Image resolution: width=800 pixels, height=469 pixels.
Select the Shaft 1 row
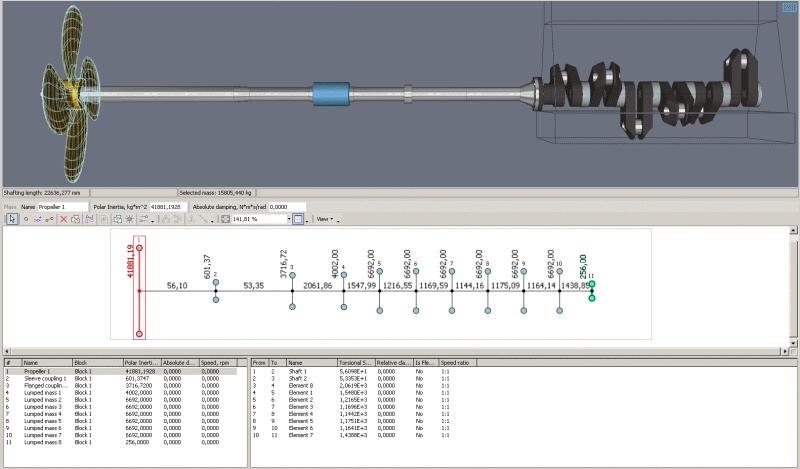pyautogui.click(x=298, y=371)
